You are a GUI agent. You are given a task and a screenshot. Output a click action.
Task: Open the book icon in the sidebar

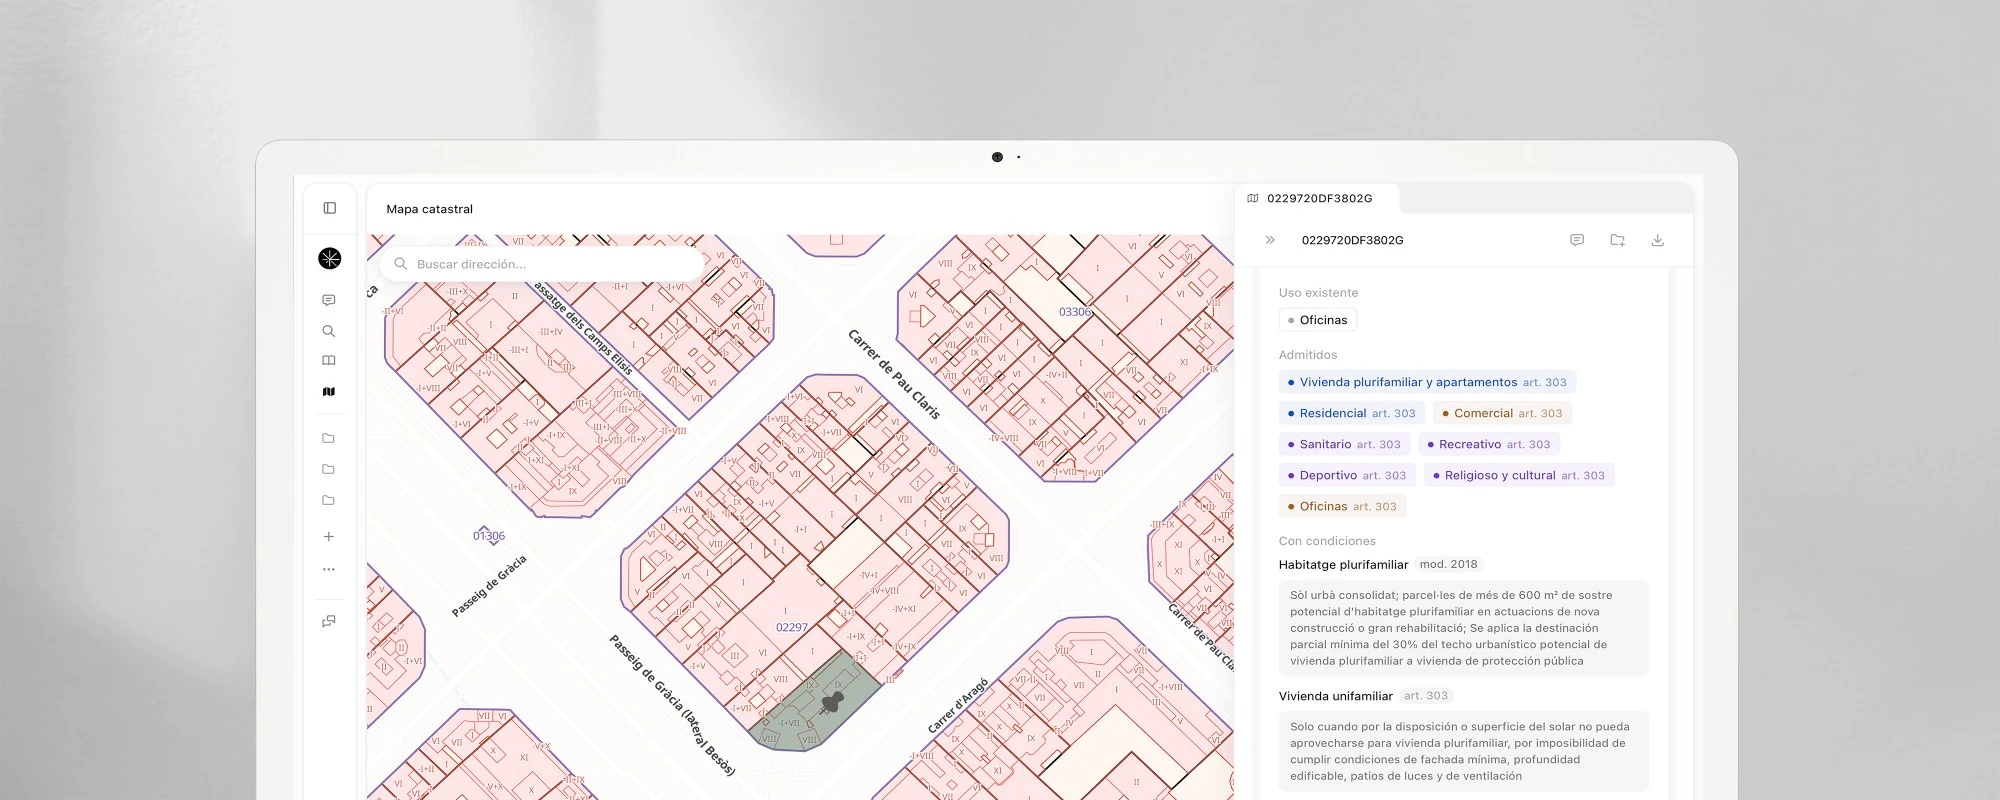329,361
